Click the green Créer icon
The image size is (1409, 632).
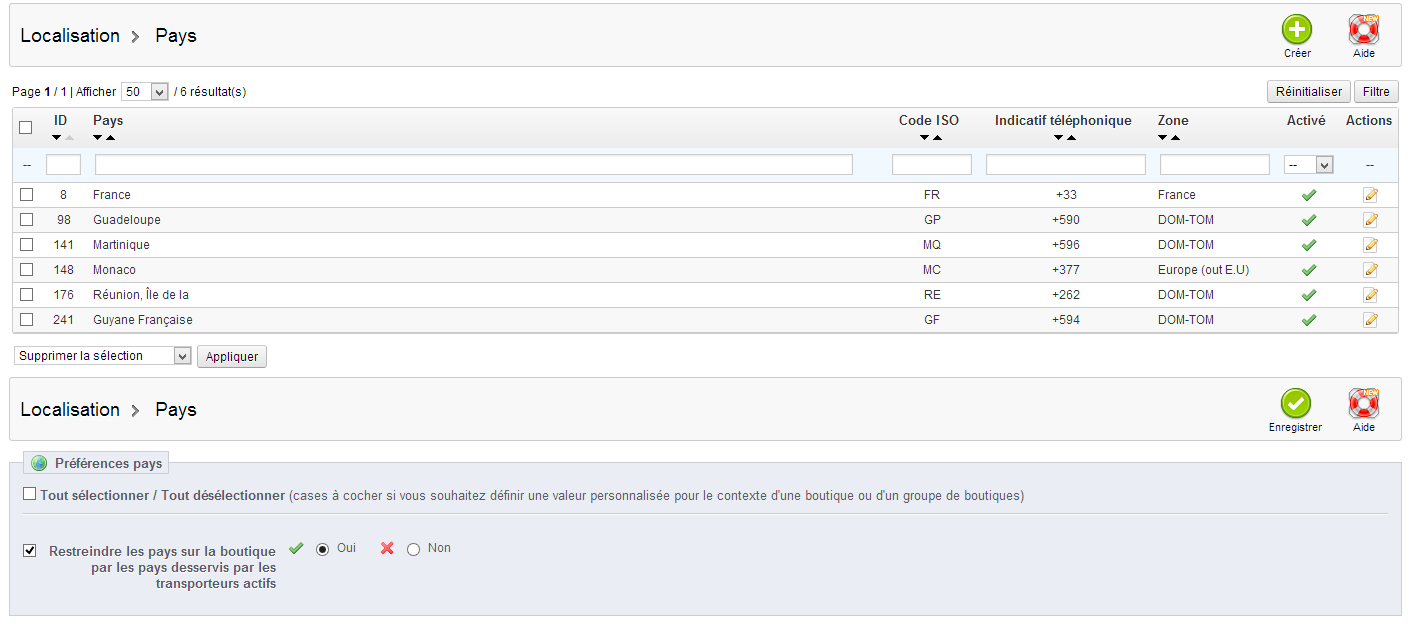point(1297,30)
